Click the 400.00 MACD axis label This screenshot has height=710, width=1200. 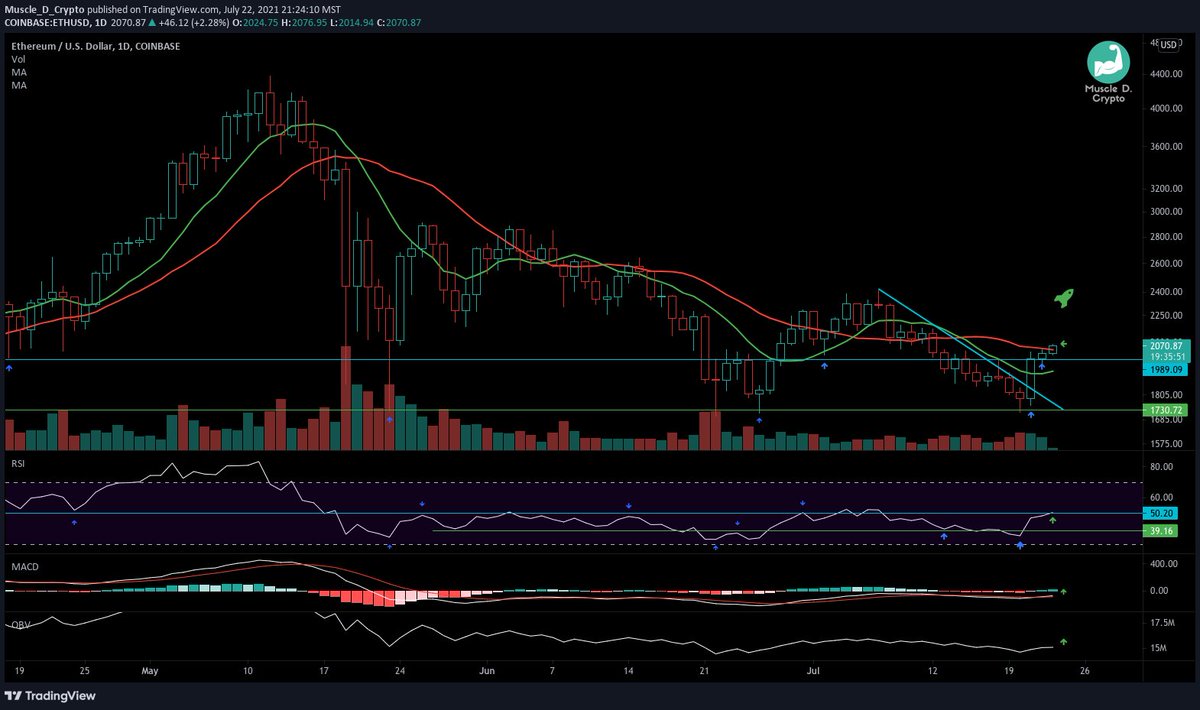(x=1162, y=565)
